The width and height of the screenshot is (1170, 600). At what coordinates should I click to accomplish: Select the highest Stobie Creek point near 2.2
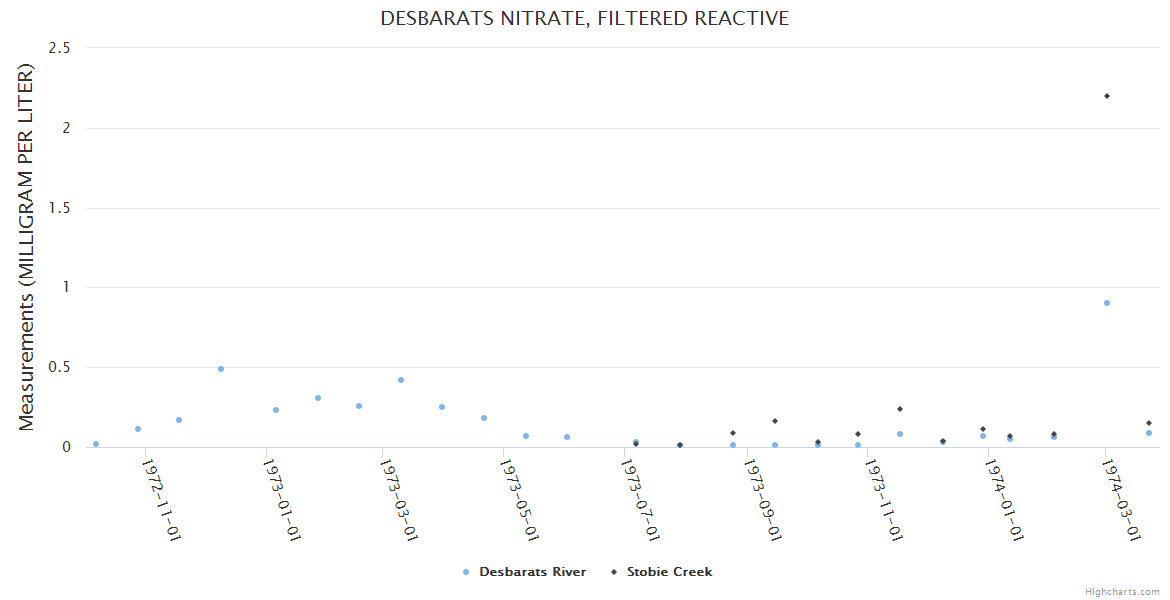(1107, 96)
